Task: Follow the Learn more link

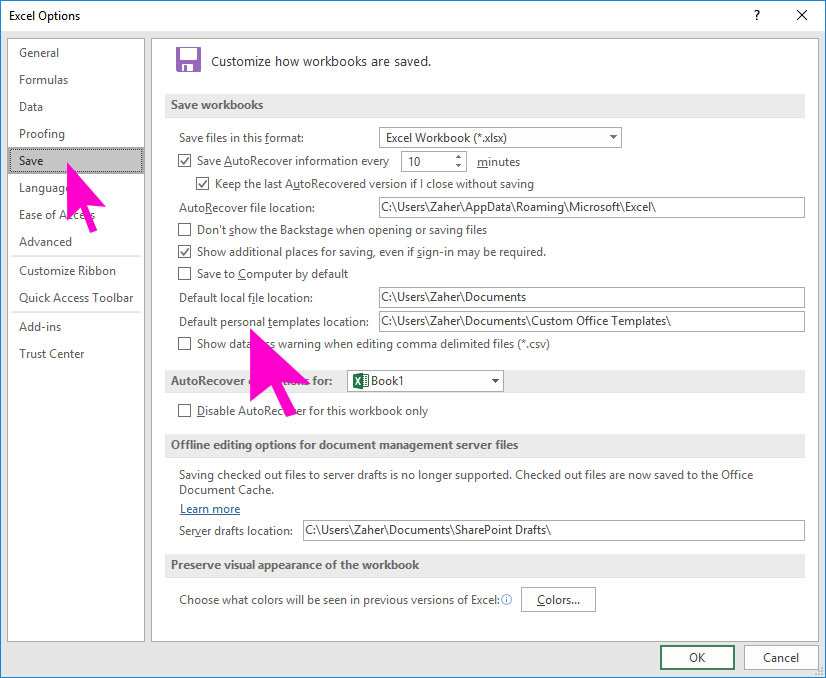Action: (210, 509)
